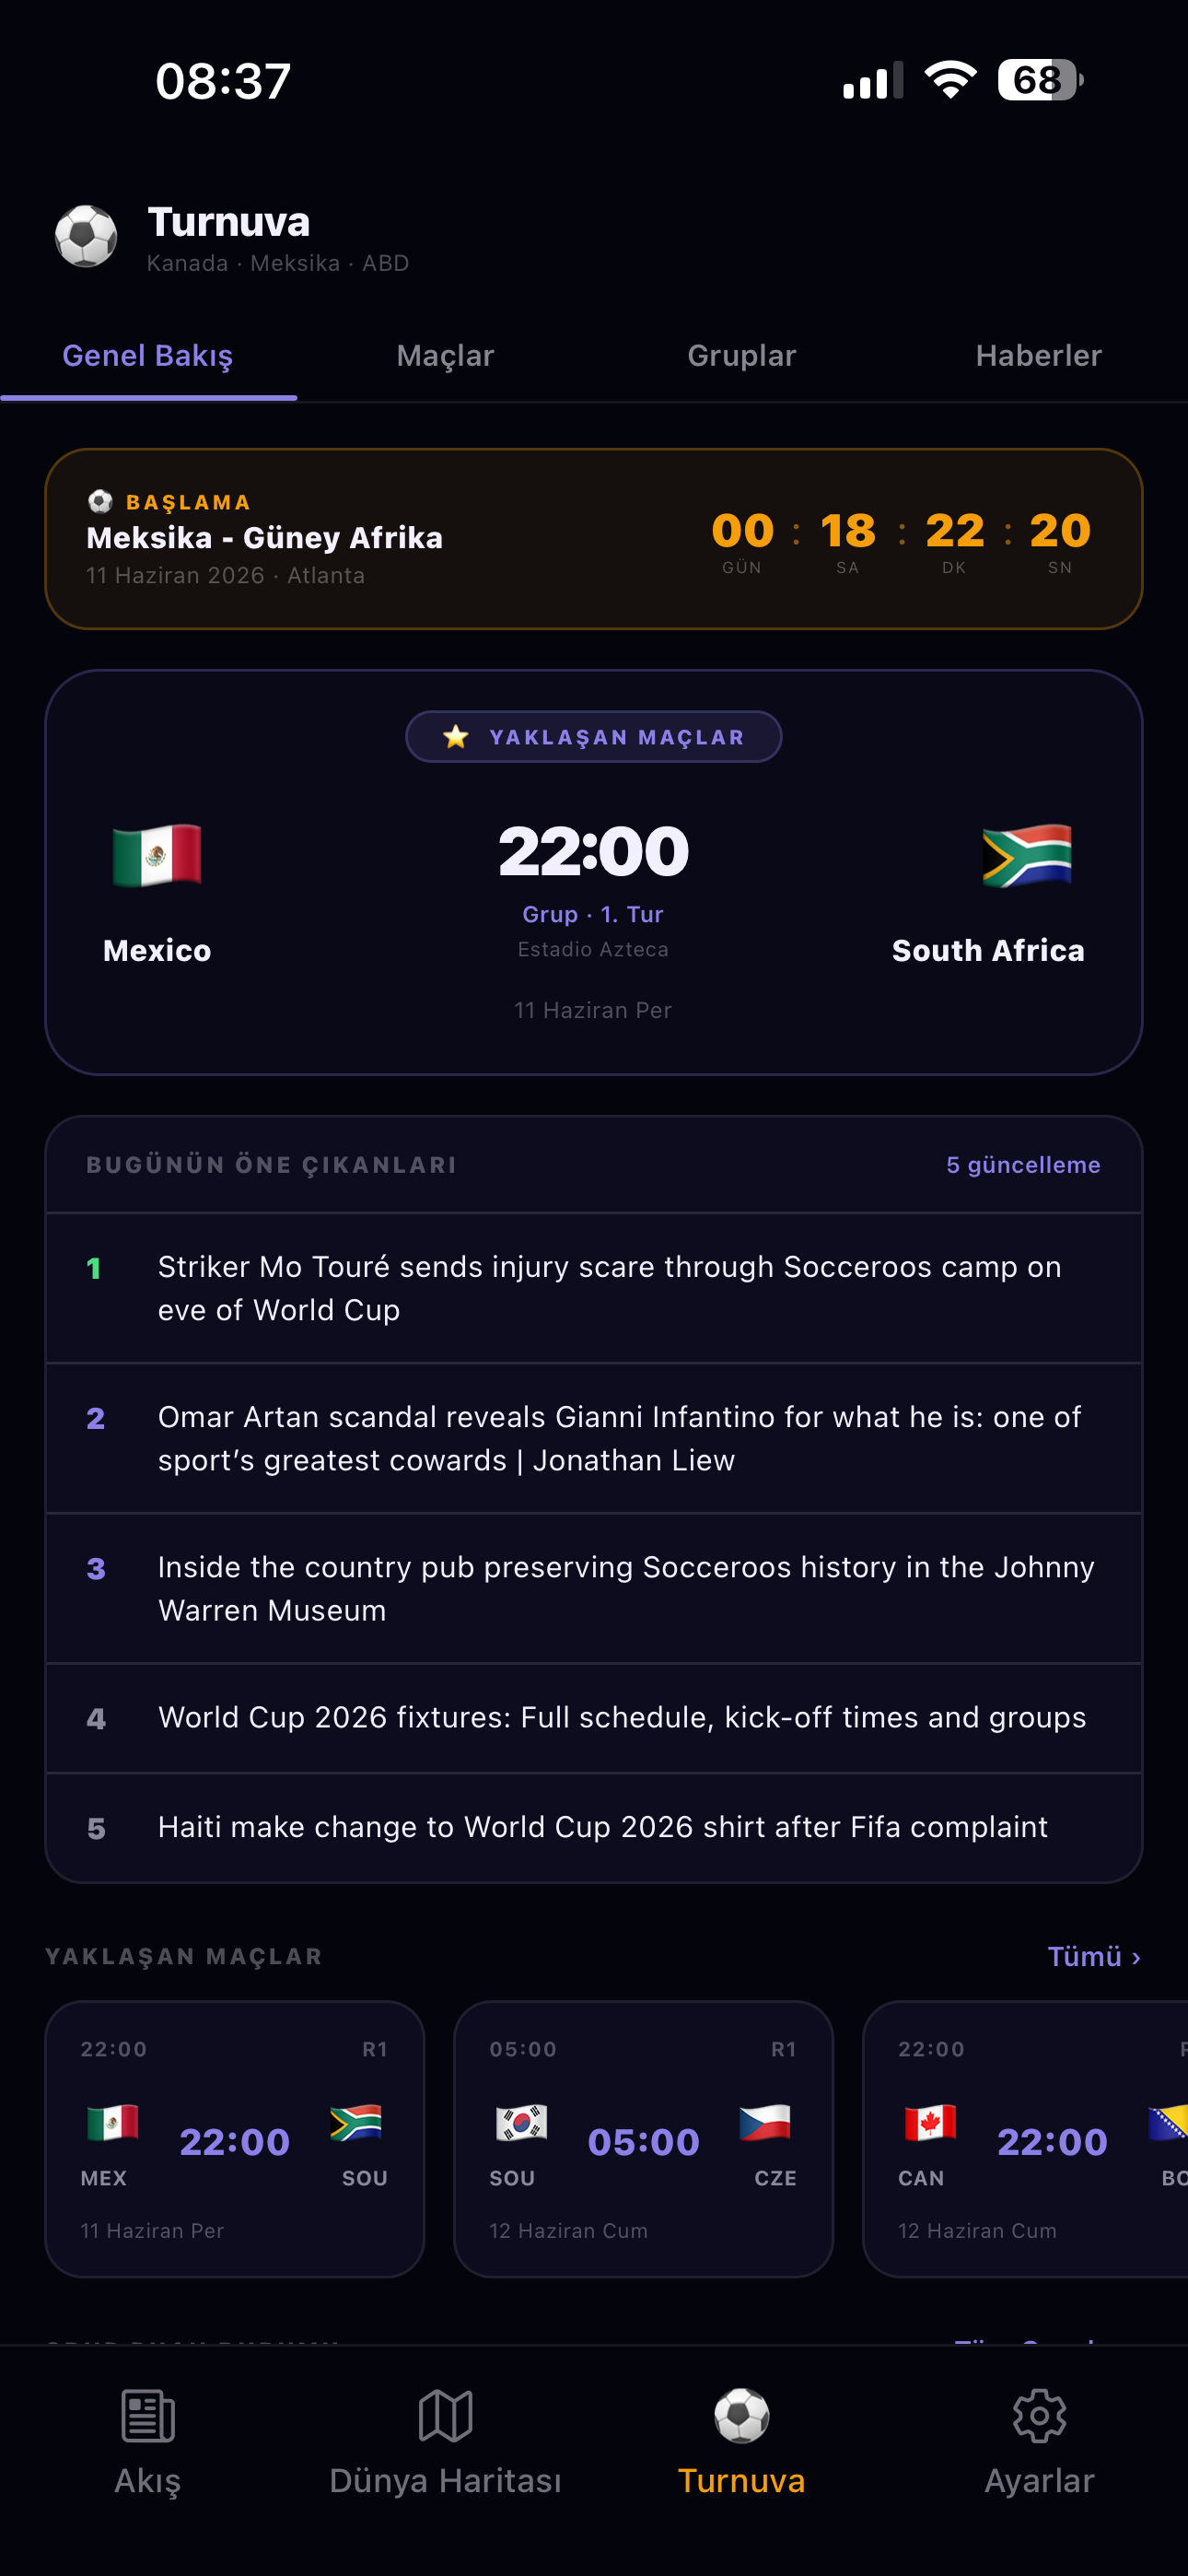Open the Dünya Haritası map icon
Image resolution: width=1188 pixels, height=2576 pixels.
tap(445, 2416)
